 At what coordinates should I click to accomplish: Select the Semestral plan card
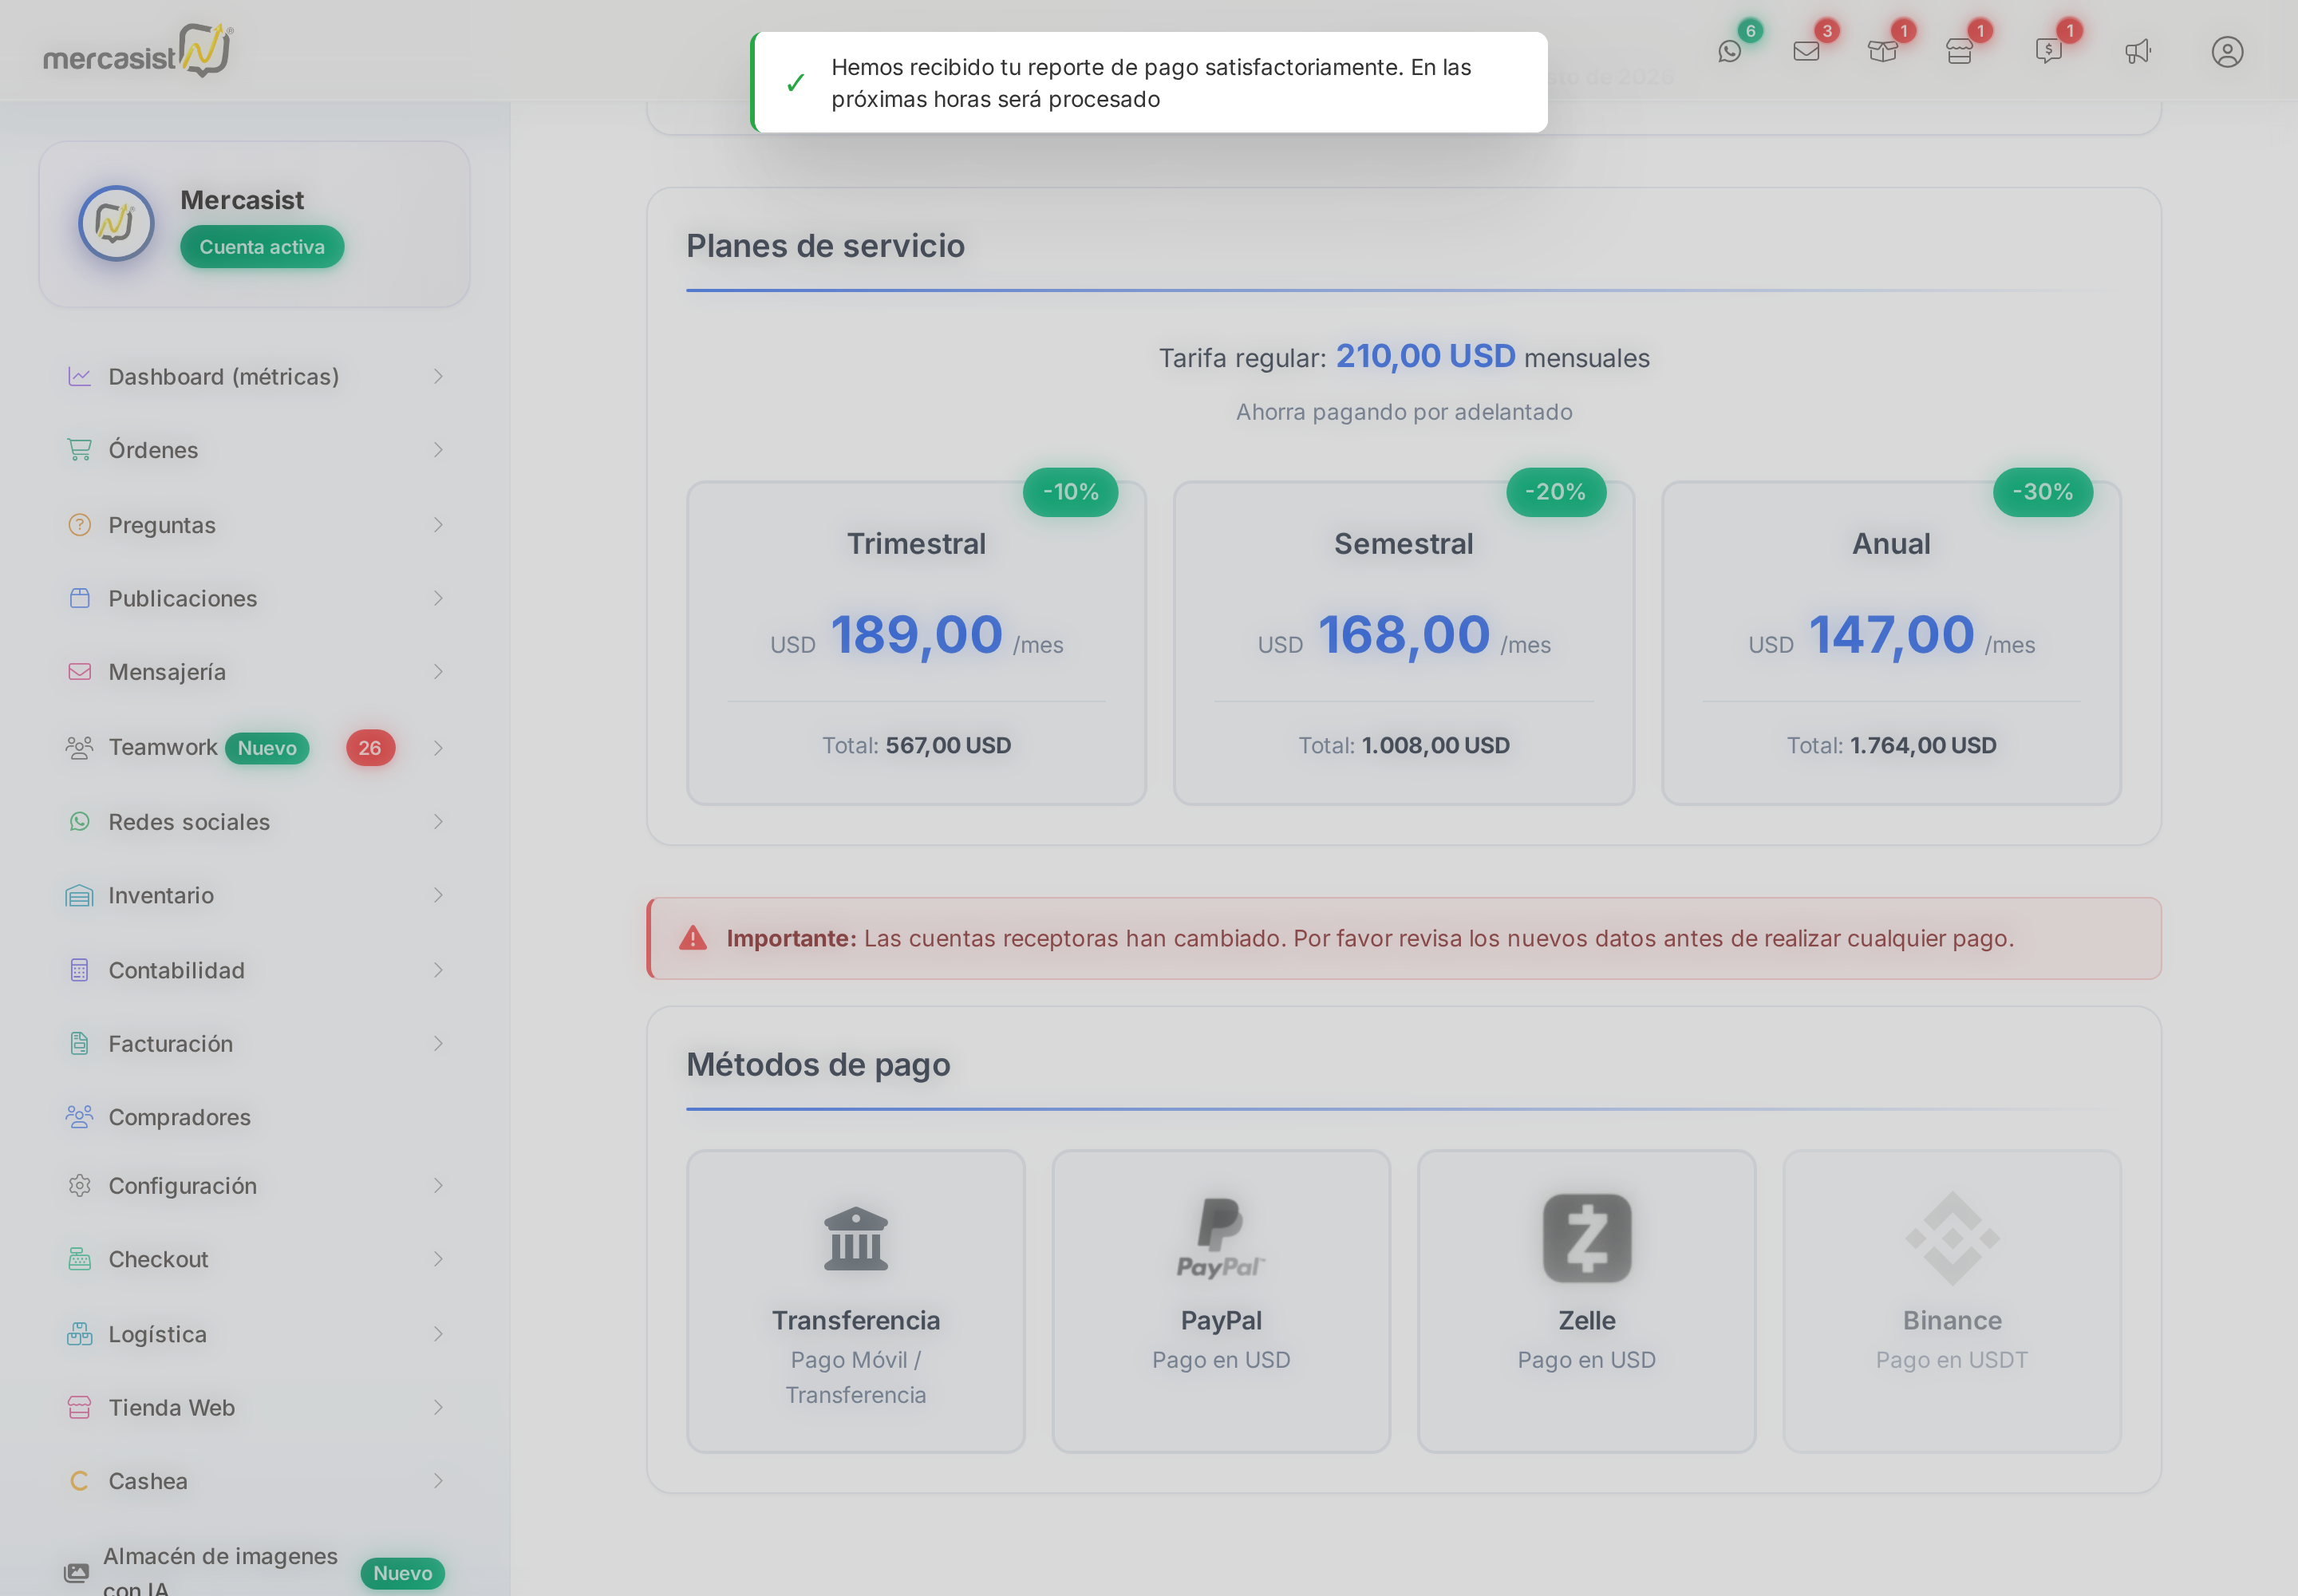pyautogui.click(x=1404, y=643)
